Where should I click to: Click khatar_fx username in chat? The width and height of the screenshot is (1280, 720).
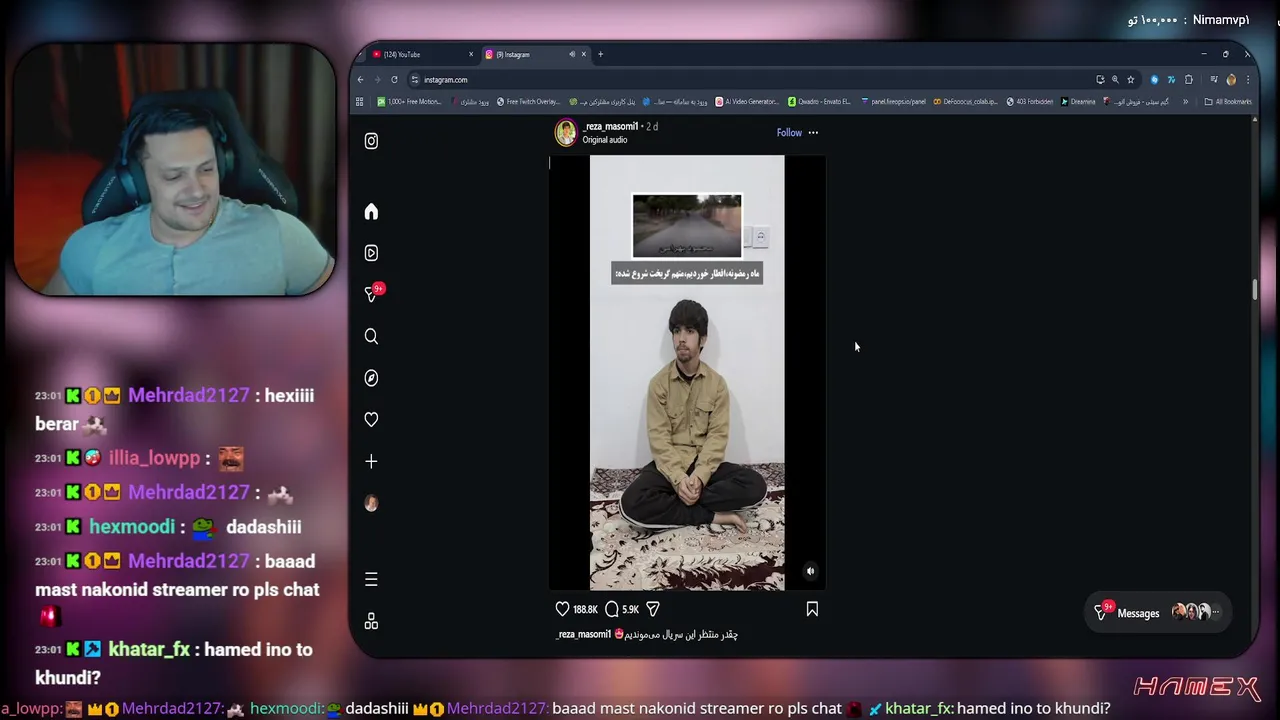(x=149, y=650)
